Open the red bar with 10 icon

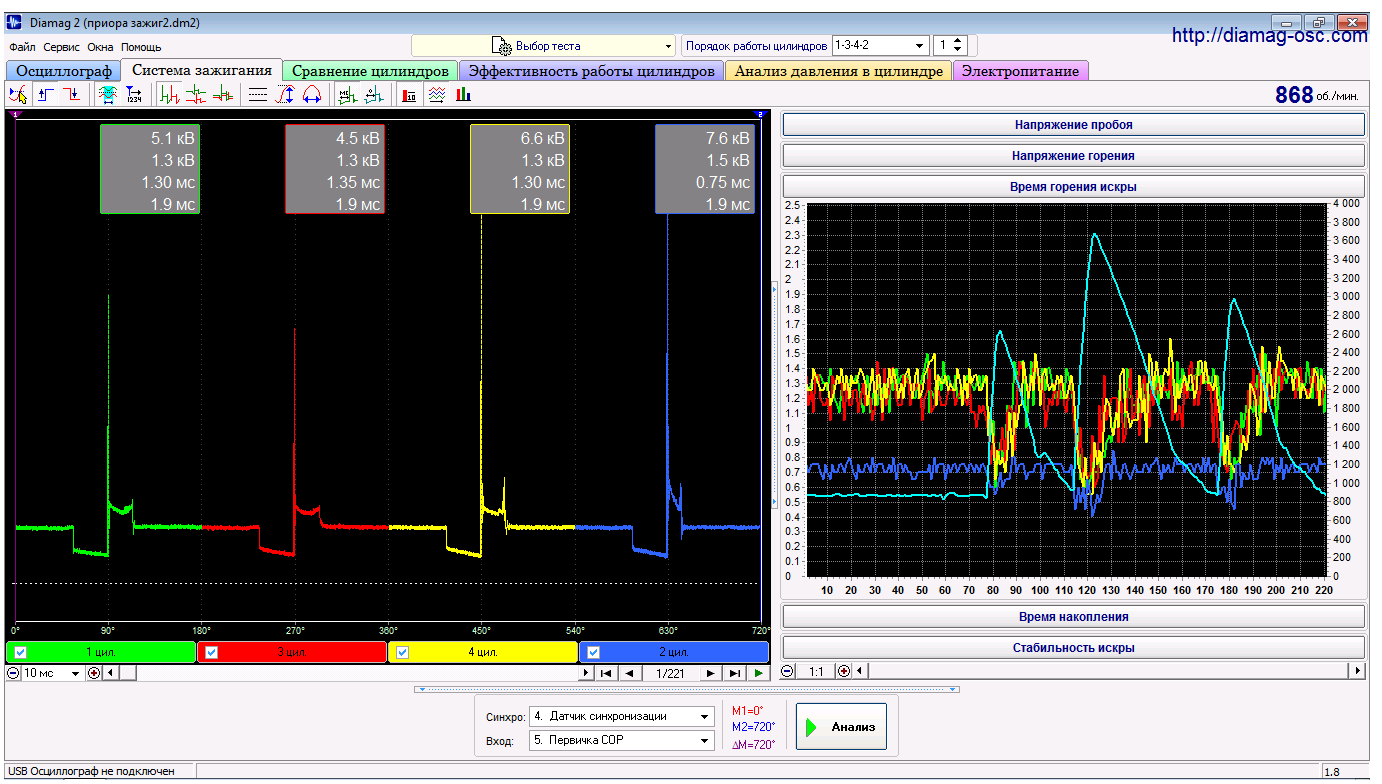tap(409, 95)
